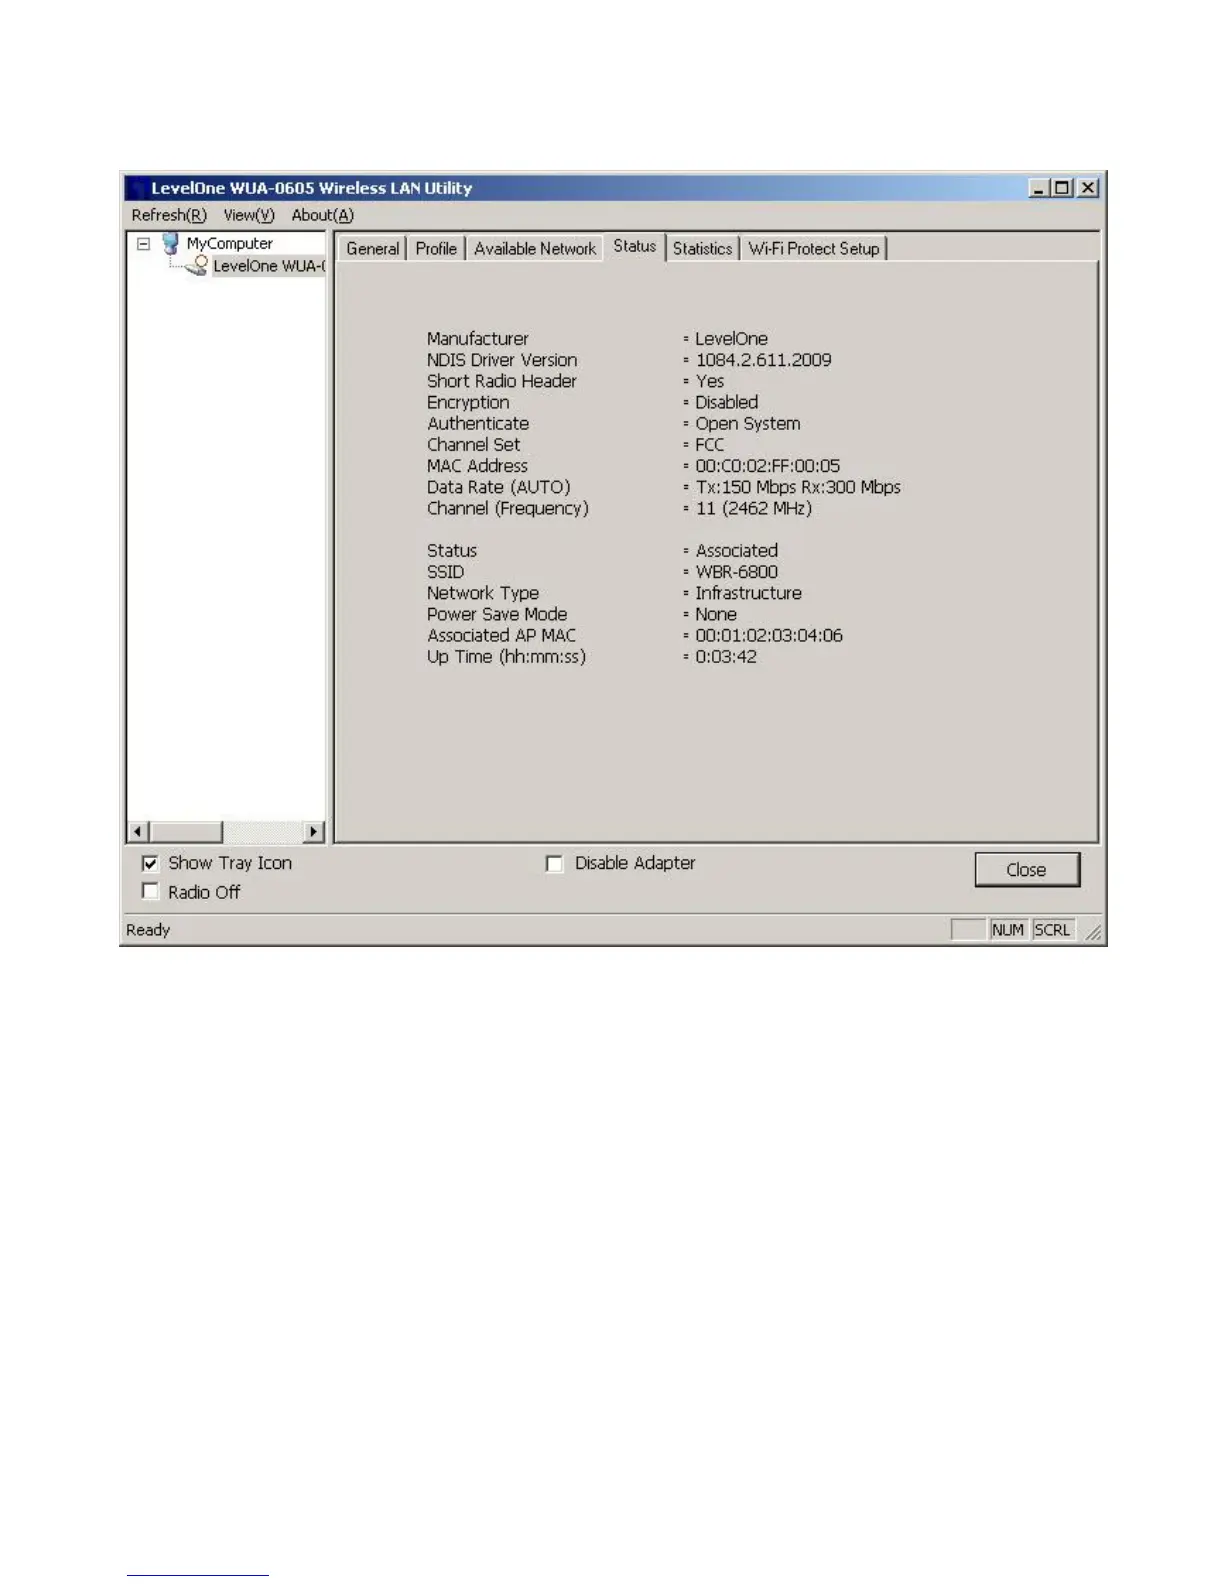Click the NUM indicator in status bar
This screenshot has width=1224, height=1584.
pos(1008,930)
